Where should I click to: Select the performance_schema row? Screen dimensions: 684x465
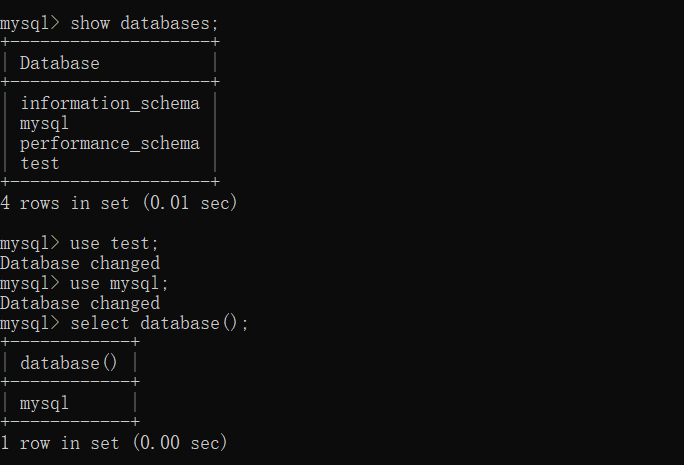point(110,143)
